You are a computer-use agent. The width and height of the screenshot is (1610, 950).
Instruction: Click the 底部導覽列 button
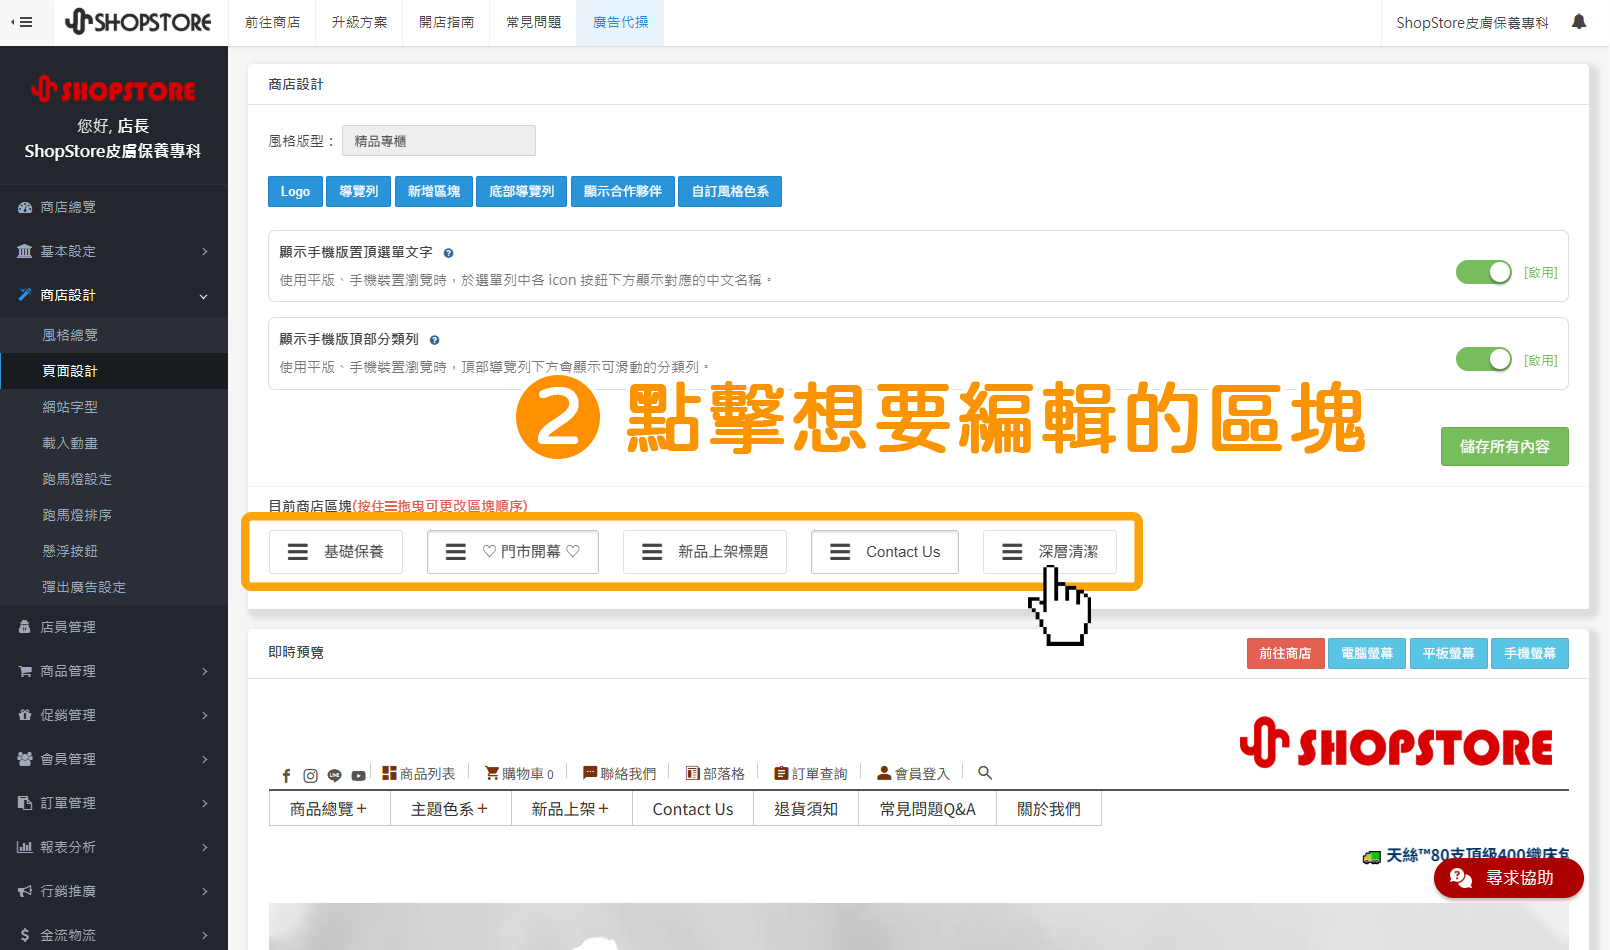(x=522, y=191)
